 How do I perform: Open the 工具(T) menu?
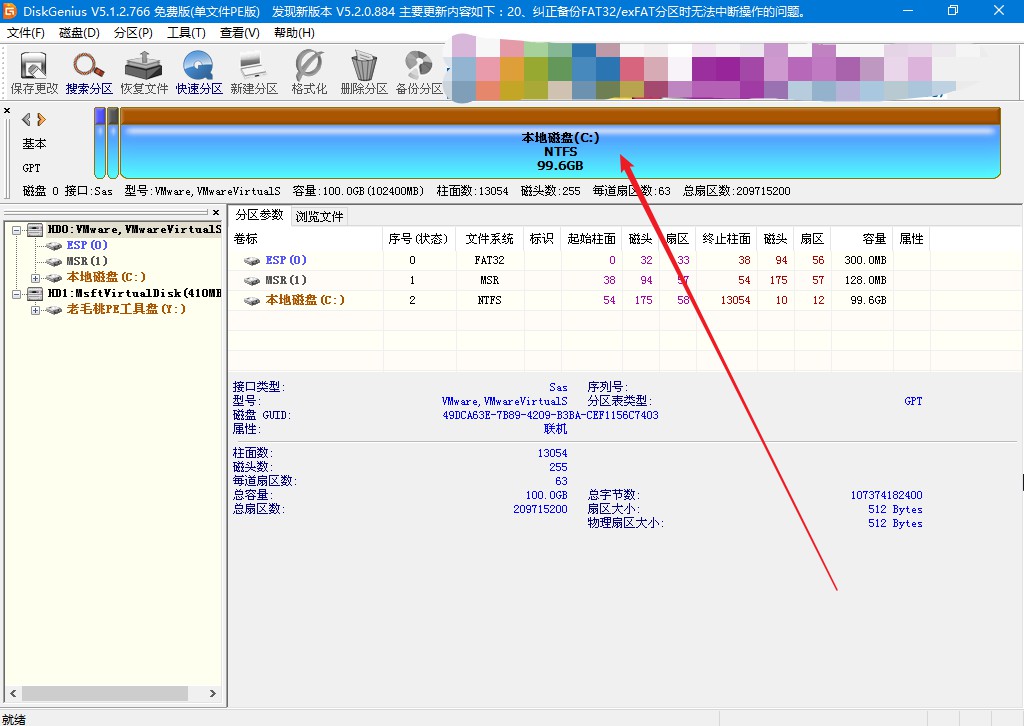click(x=186, y=33)
